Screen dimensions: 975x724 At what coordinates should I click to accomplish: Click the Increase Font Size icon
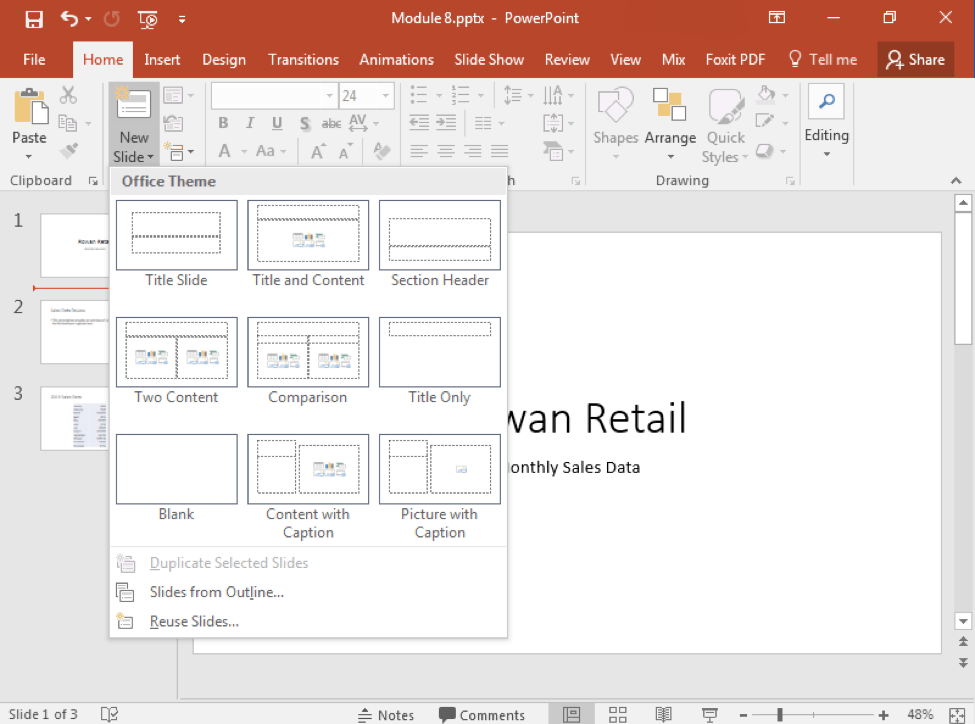pos(318,151)
